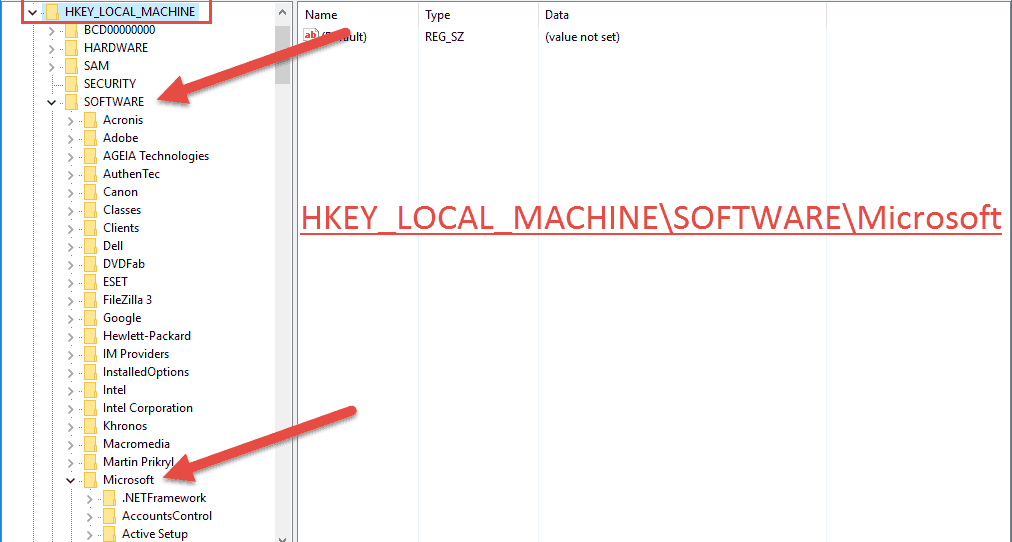Select the SOFTWARE key label

coord(114,102)
